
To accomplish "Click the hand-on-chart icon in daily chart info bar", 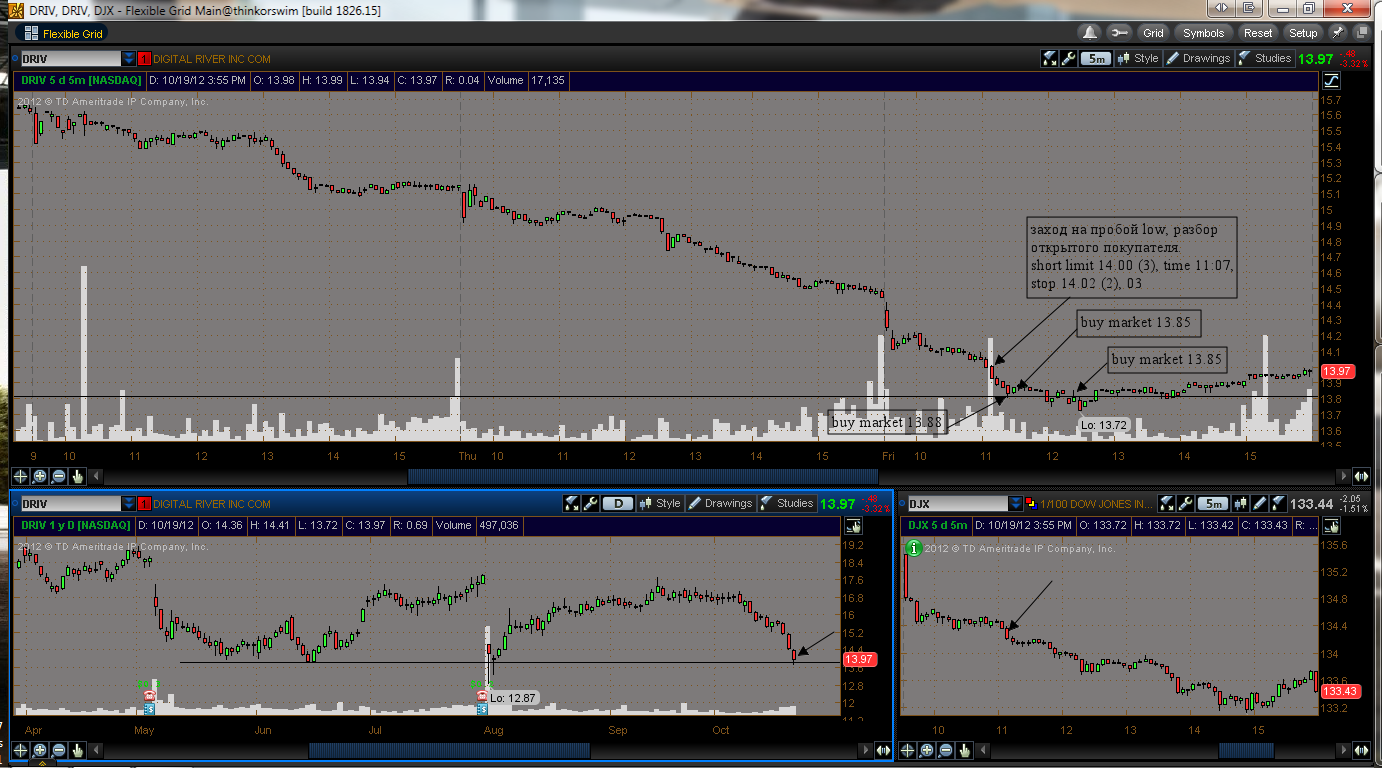I will point(853,525).
